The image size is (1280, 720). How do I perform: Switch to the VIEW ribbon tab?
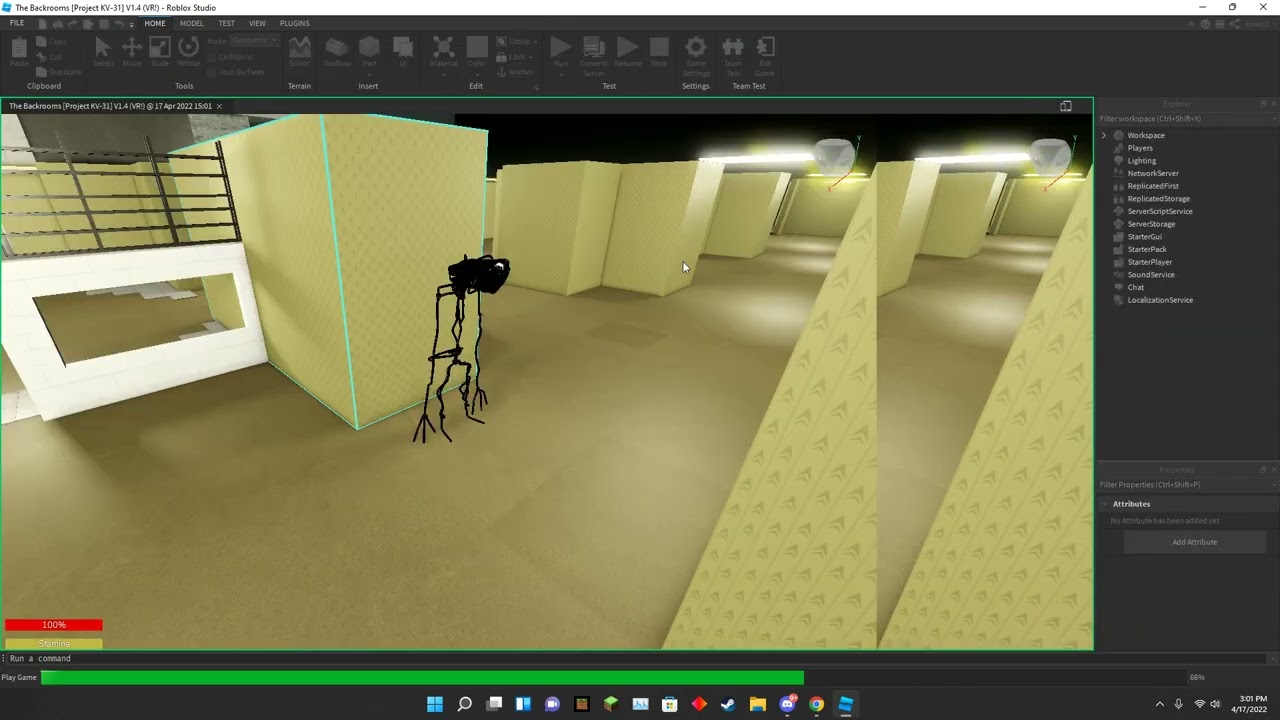pyautogui.click(x=257, y=23)
